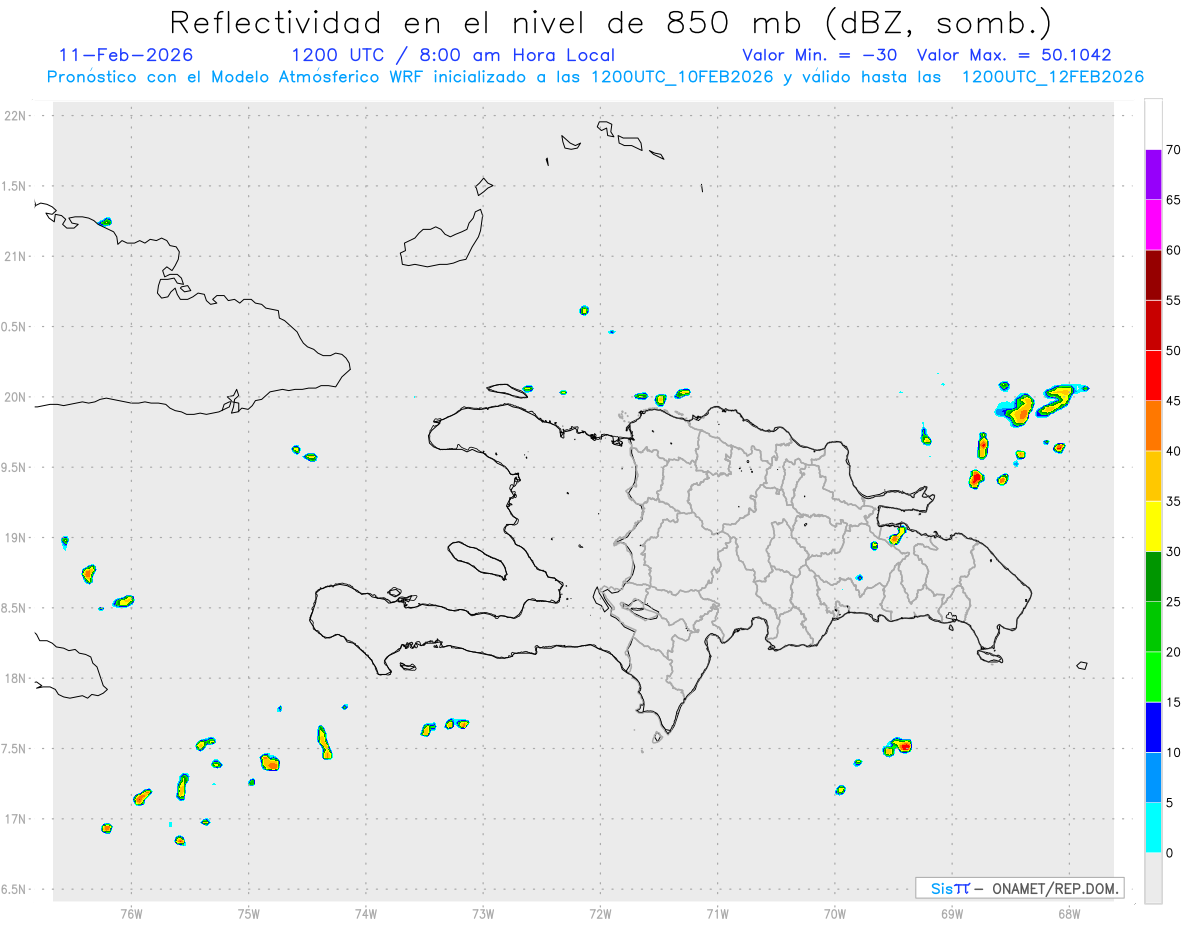Click the '73W' longitude label
This screenshot has width=1200, height=927.
tap(483, 912)
